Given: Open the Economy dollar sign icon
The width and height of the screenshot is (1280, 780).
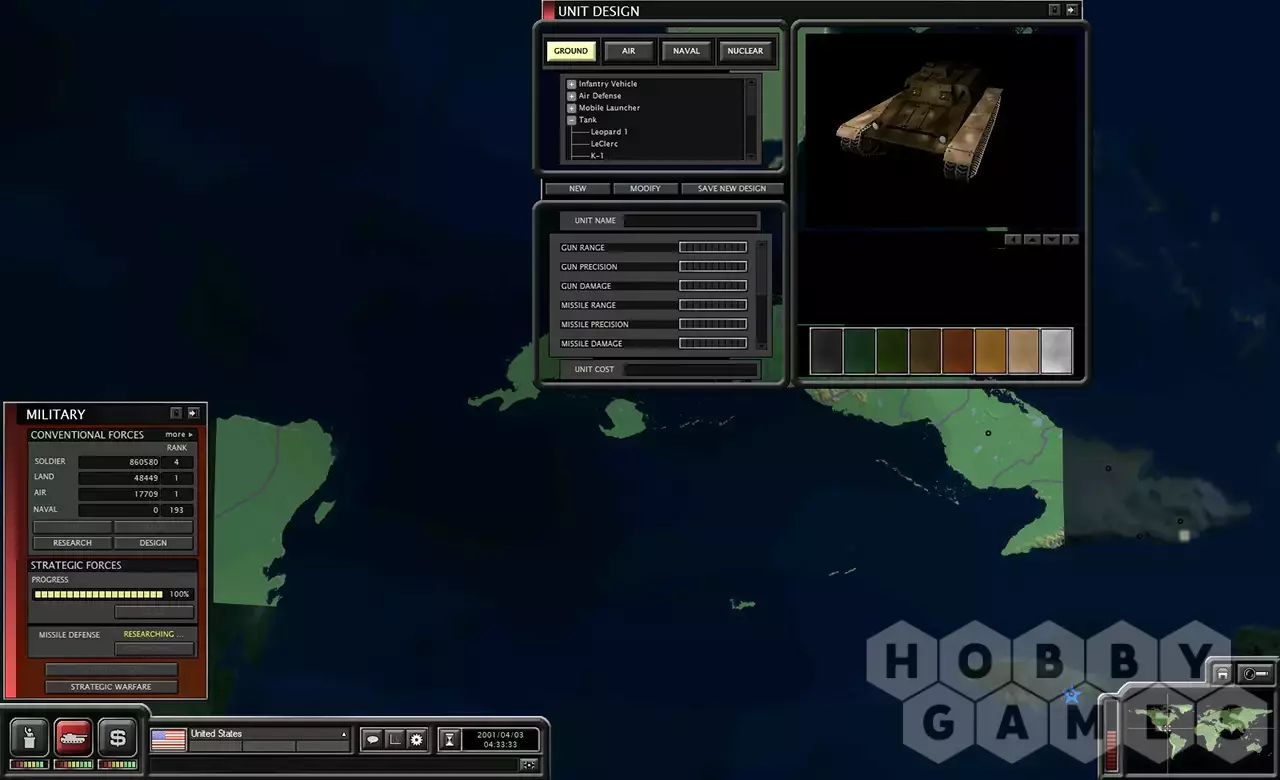Looking at the screenshot, I should [x=117, y=738].
